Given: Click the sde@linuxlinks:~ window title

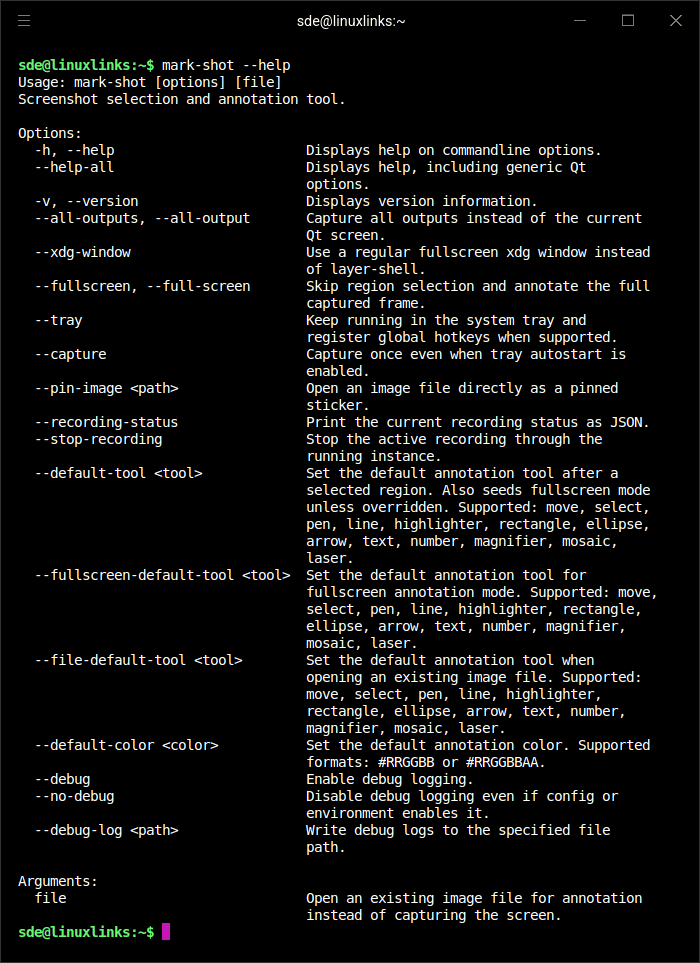Looking at the screenshot, I should pos(351,21).
